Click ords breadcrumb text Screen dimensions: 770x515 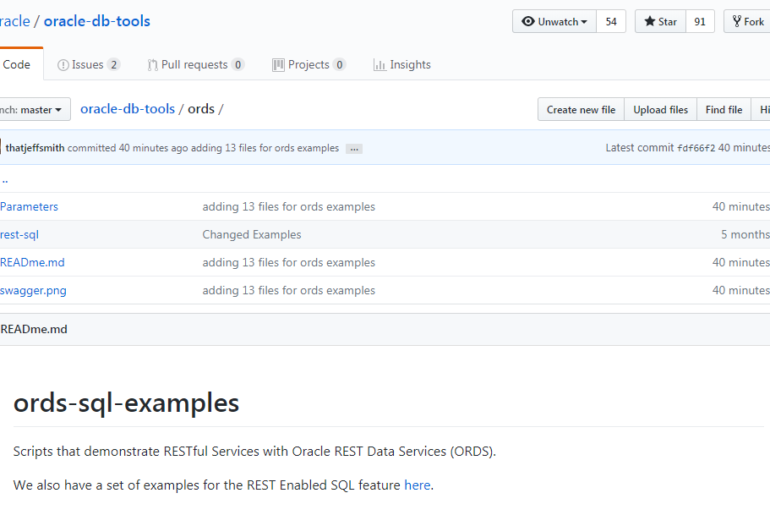click(201, 108)
